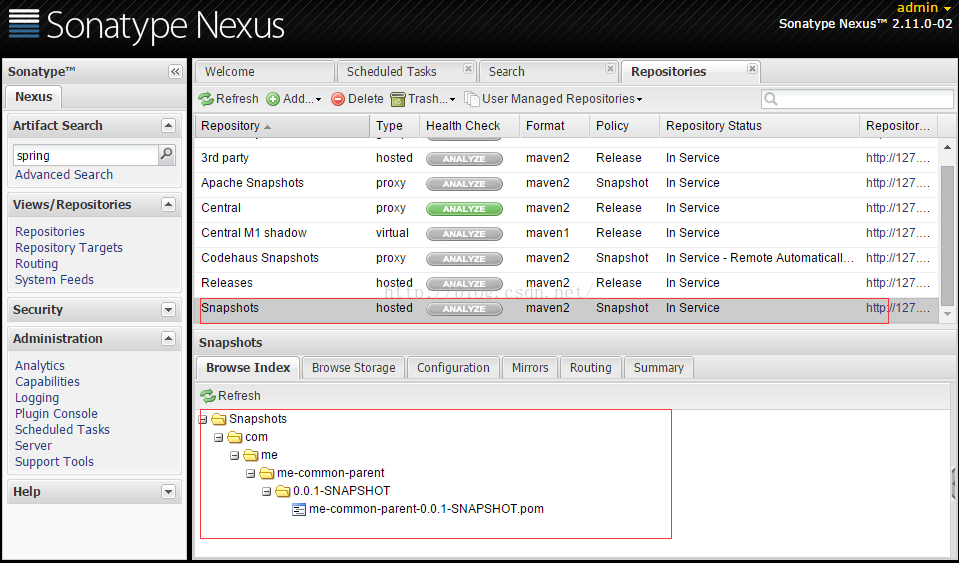Open the Analytics link
This screenshot has height=563, width=959.
pyautogui.click(x=40, y=366)
